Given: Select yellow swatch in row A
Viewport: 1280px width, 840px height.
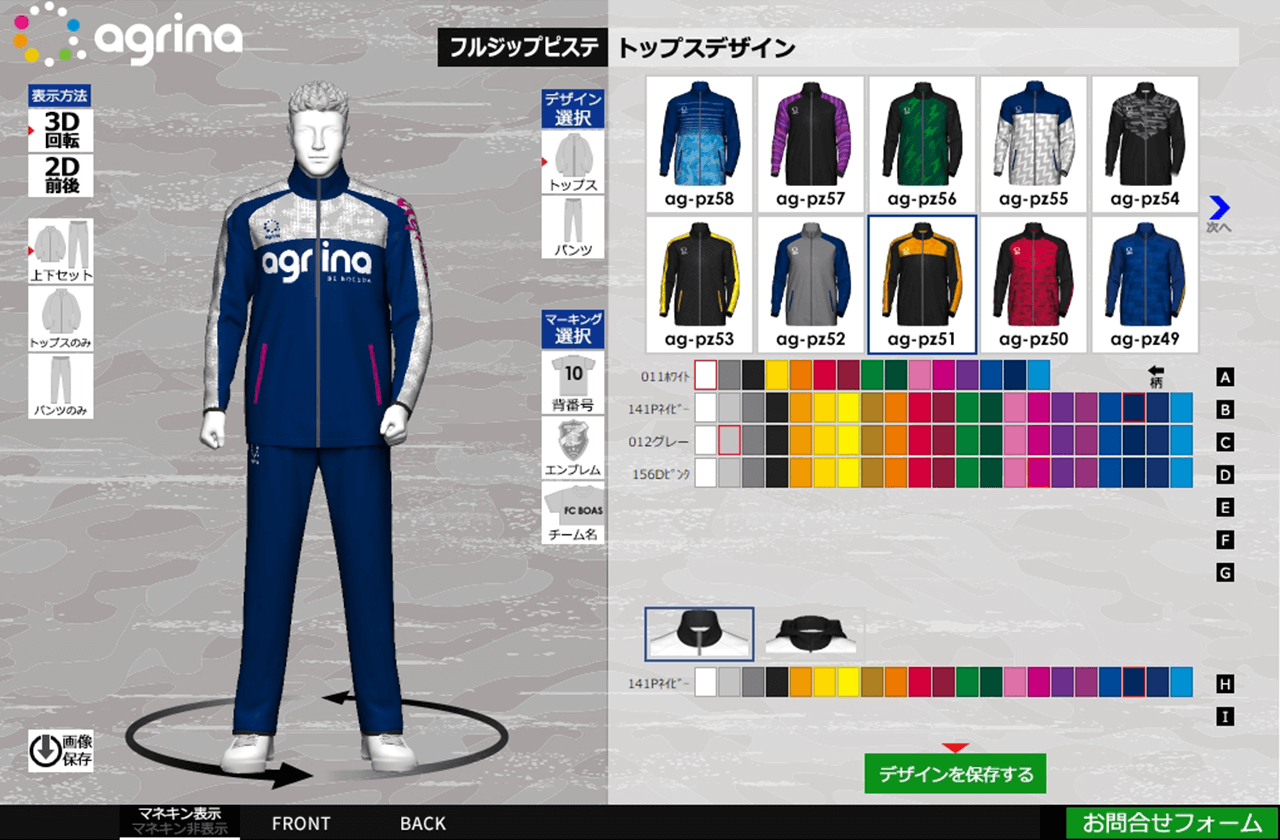Looking at the screenshot, I should (777, 375).
